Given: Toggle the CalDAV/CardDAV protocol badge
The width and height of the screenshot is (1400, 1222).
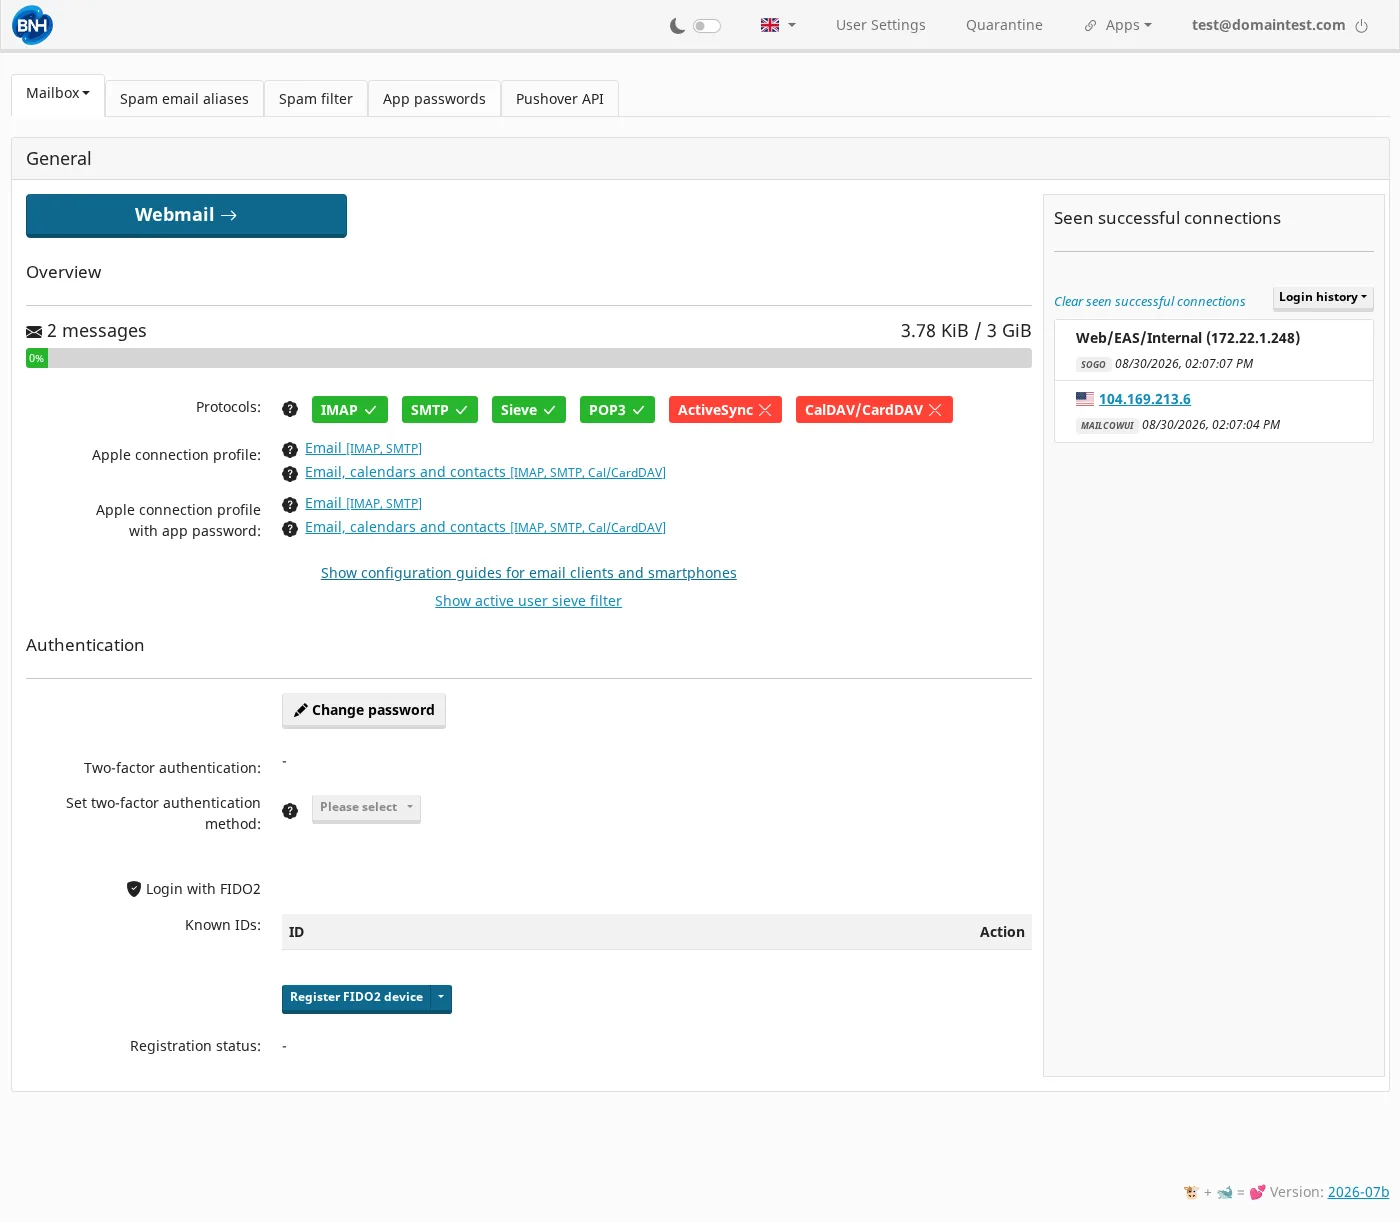Looking at the screenshot, I should coord(874,410).
